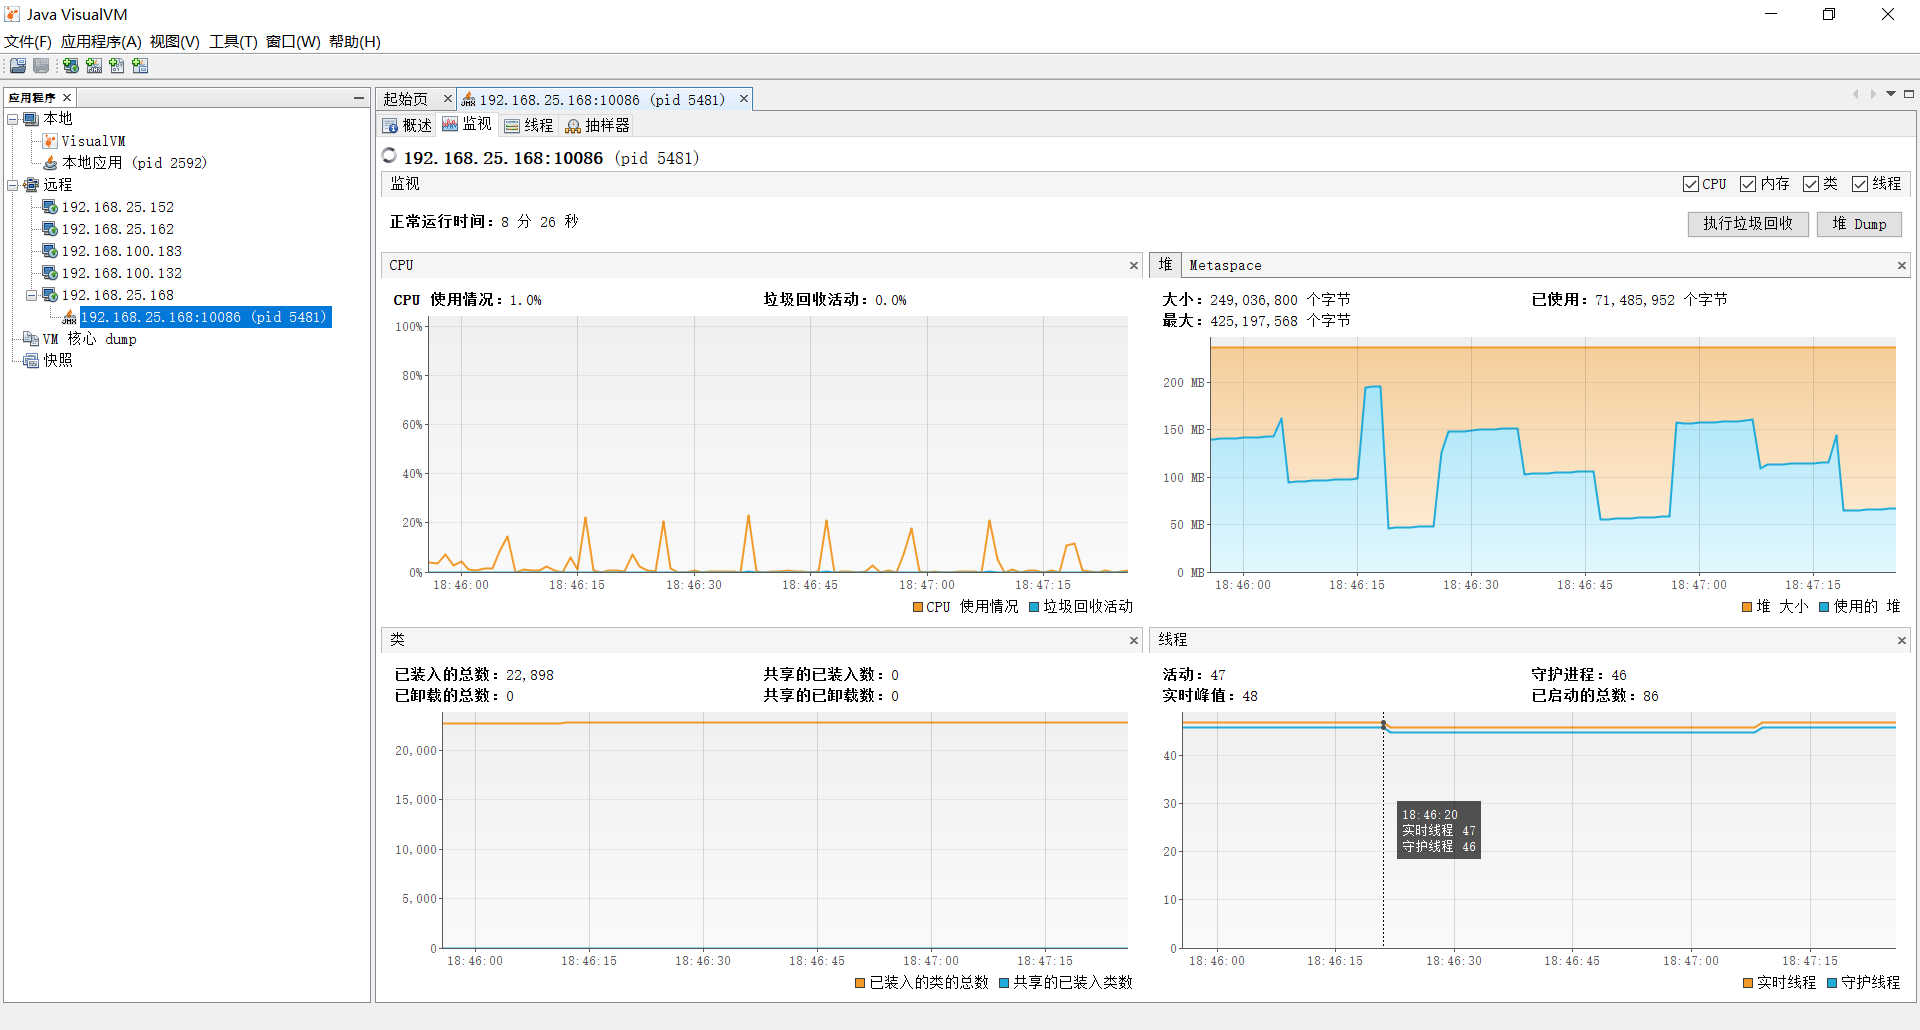
Task: Click the Add VM Coredump toolbar icon
Action: (x=117, y=66)
